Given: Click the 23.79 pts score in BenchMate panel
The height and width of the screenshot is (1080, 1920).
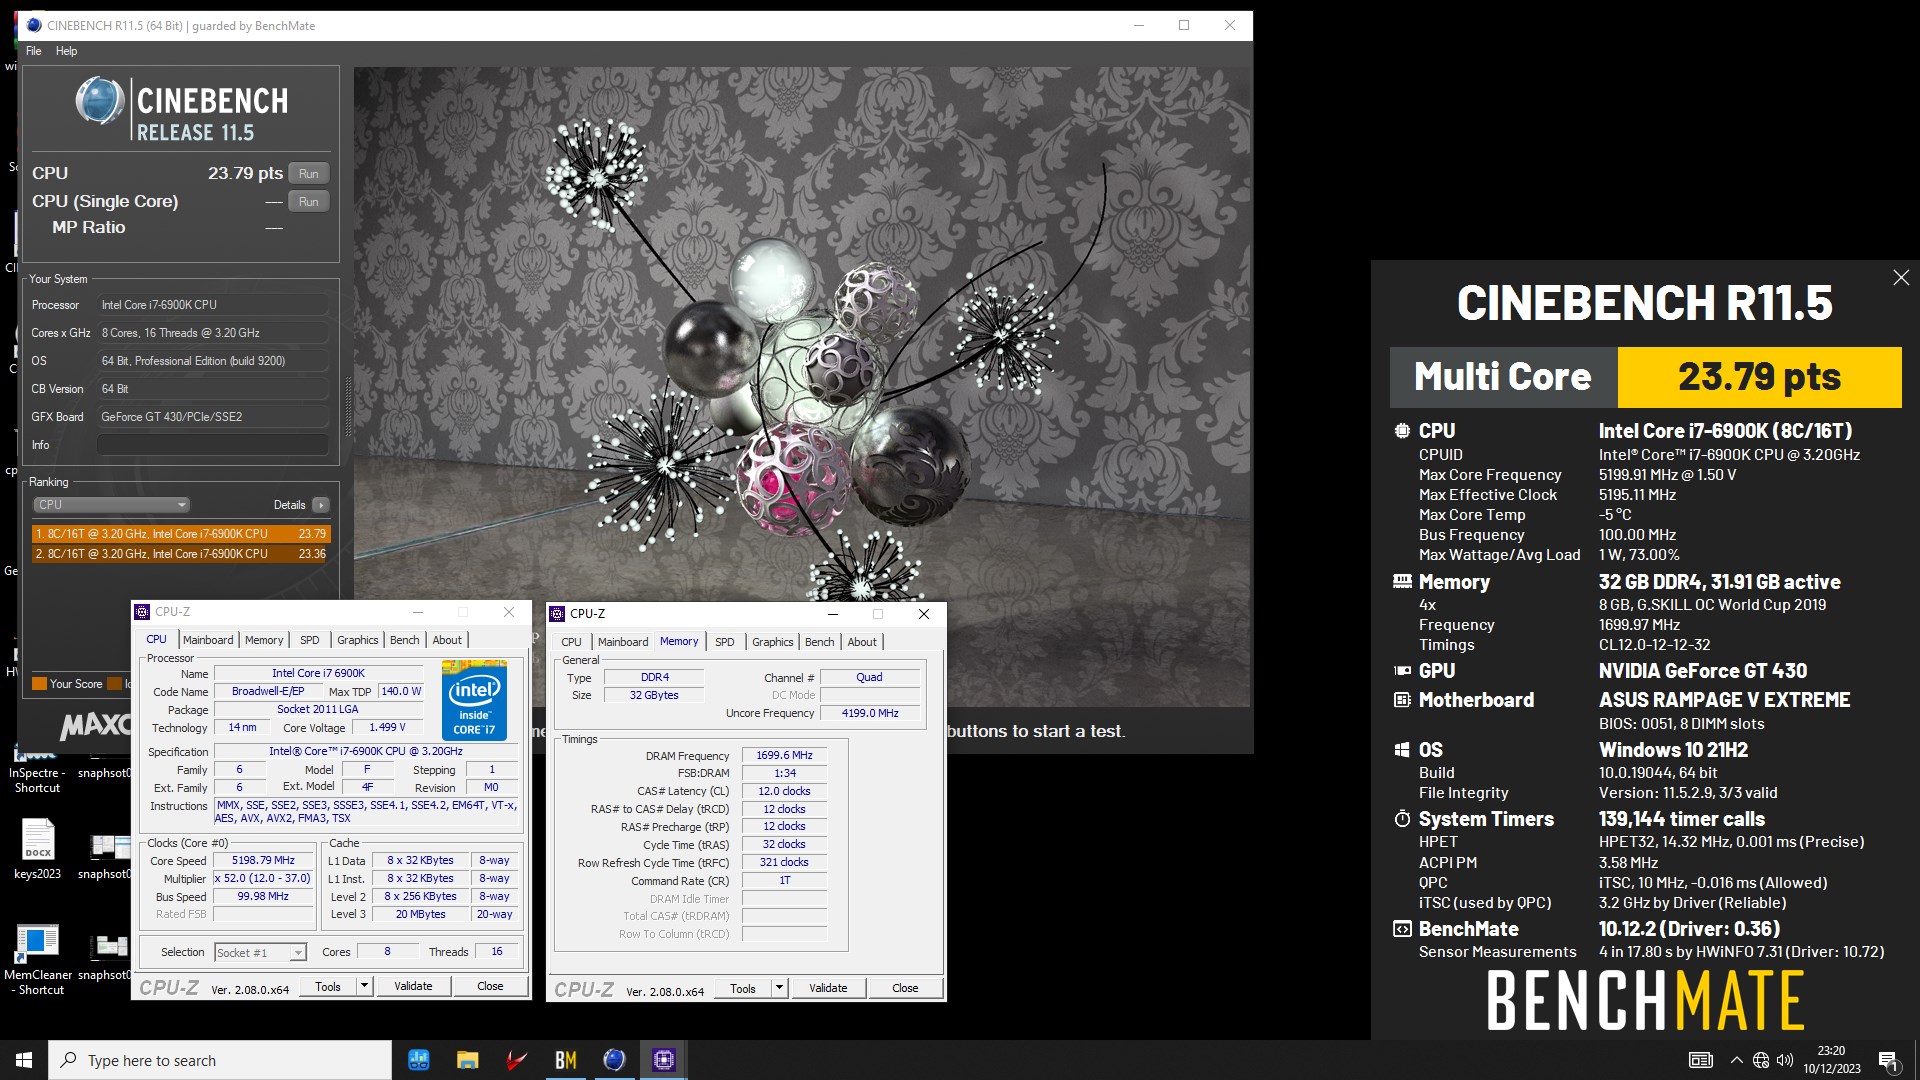Looking at the screenshot, I should pos(1759,377).
